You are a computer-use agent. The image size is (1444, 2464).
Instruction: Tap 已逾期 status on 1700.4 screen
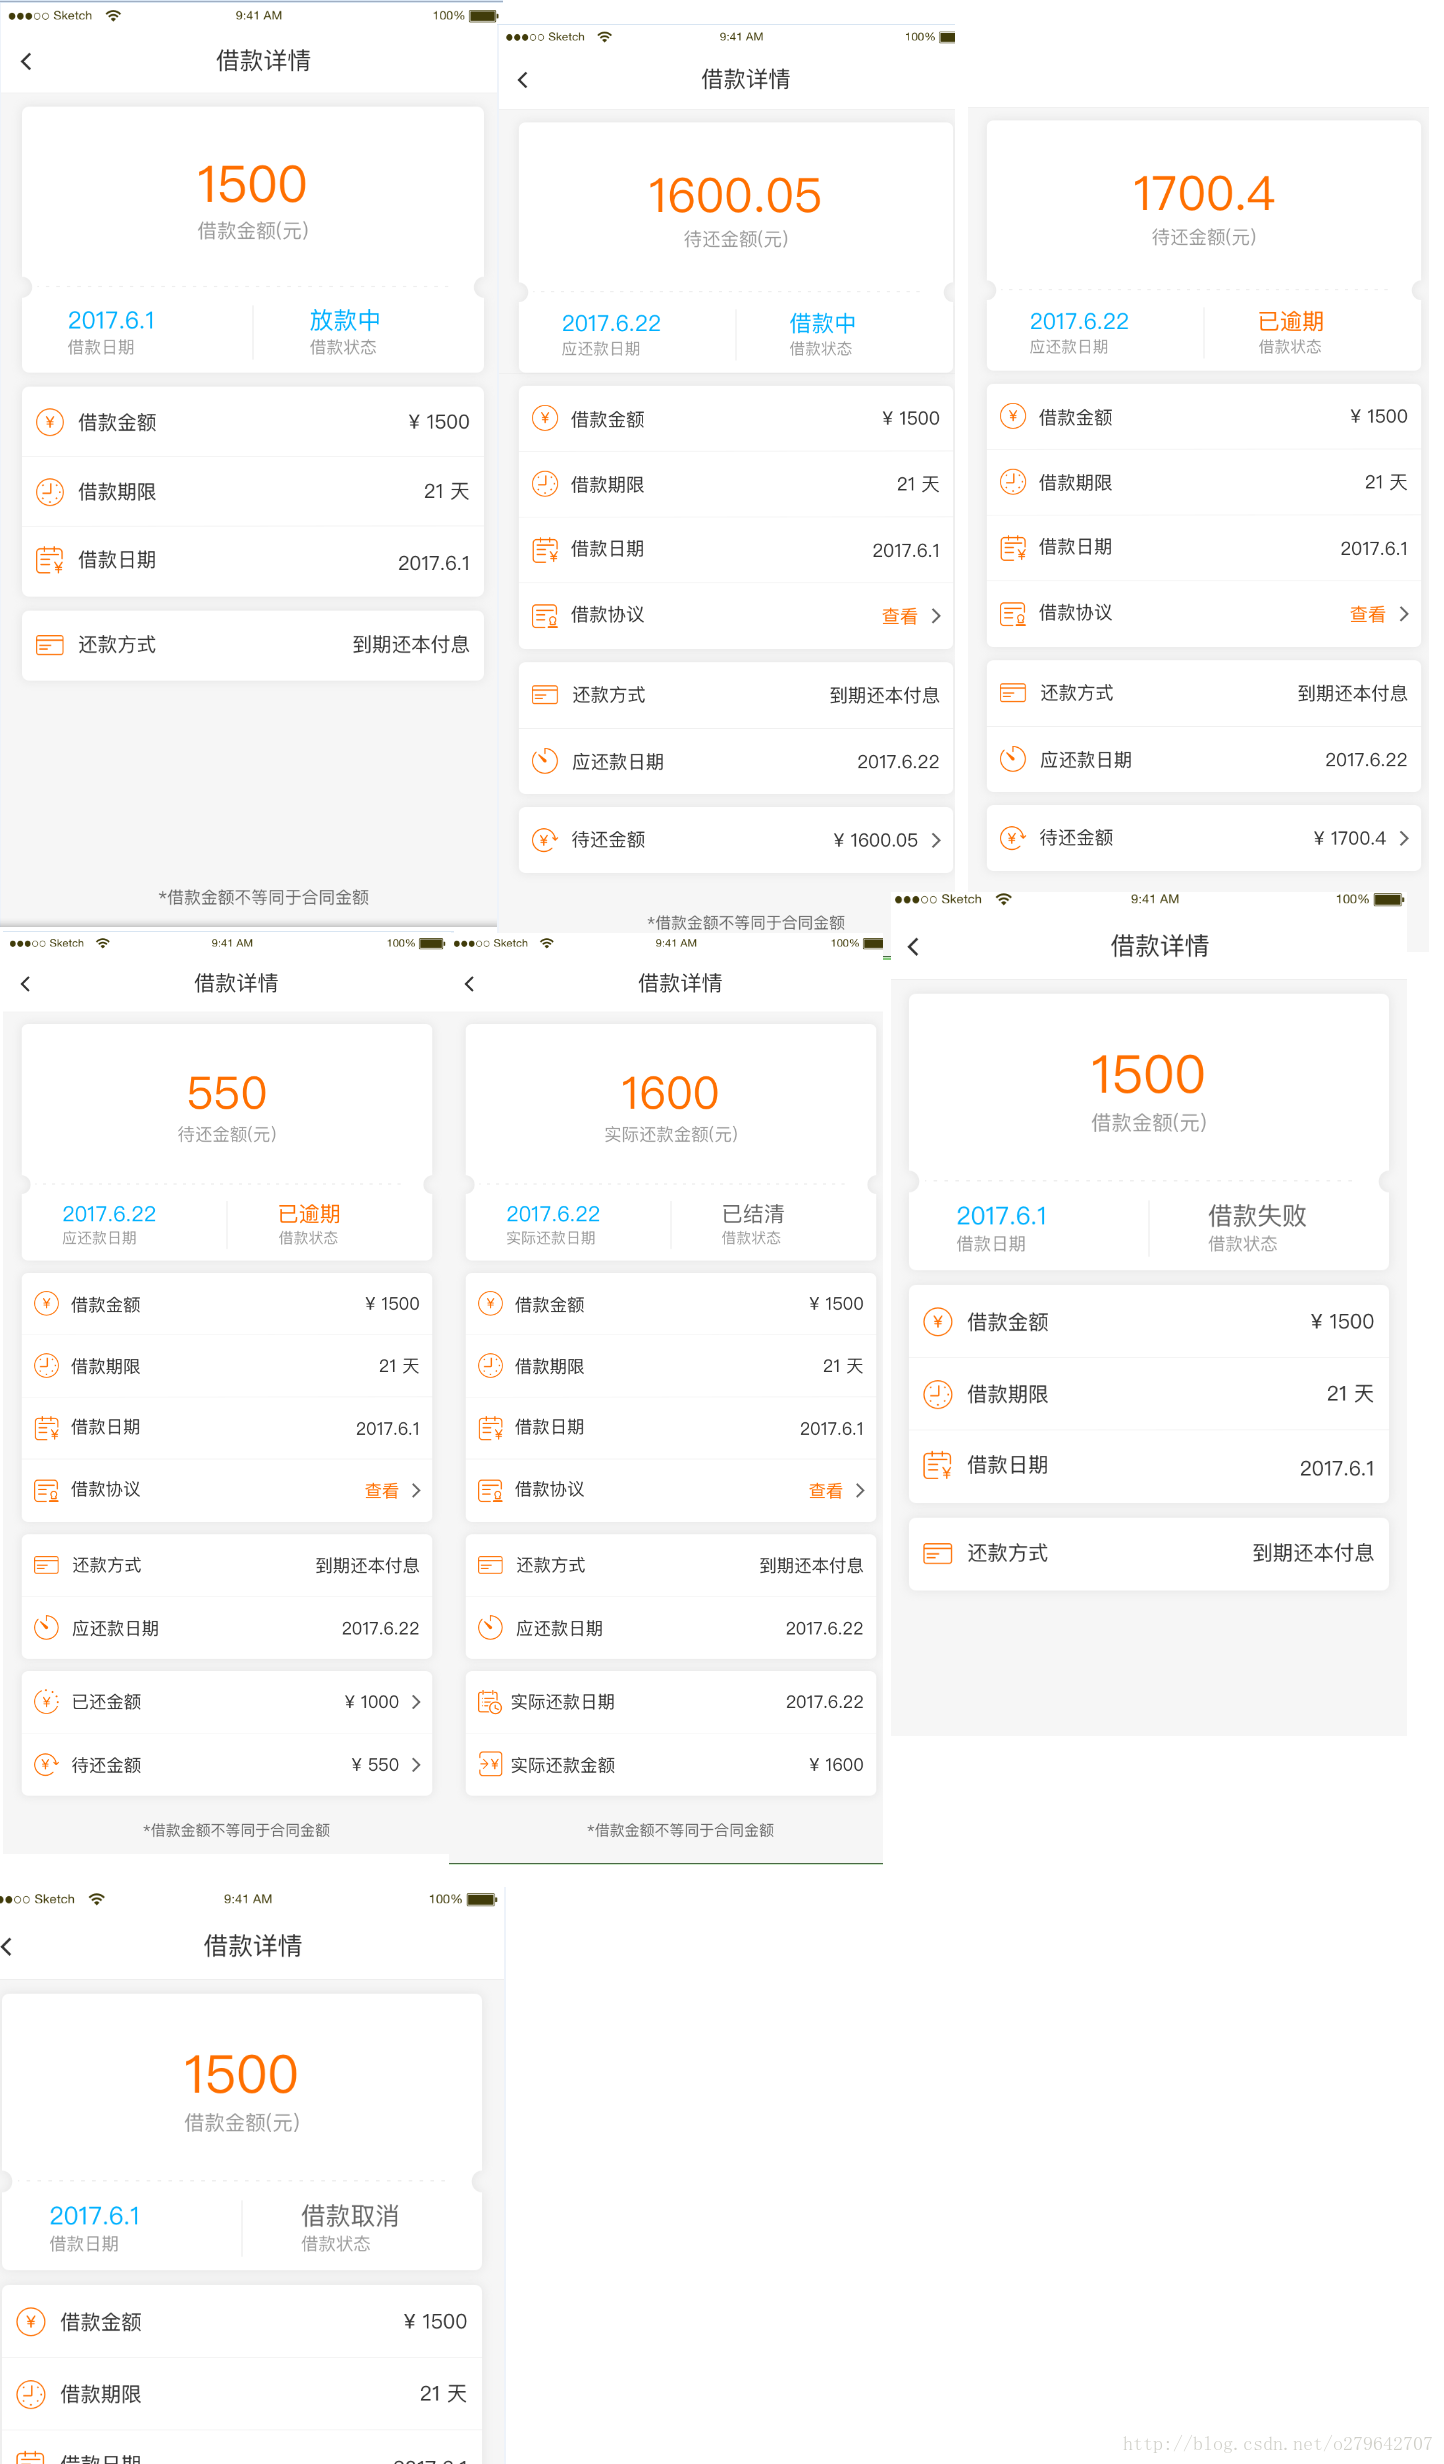(1291, 321)
